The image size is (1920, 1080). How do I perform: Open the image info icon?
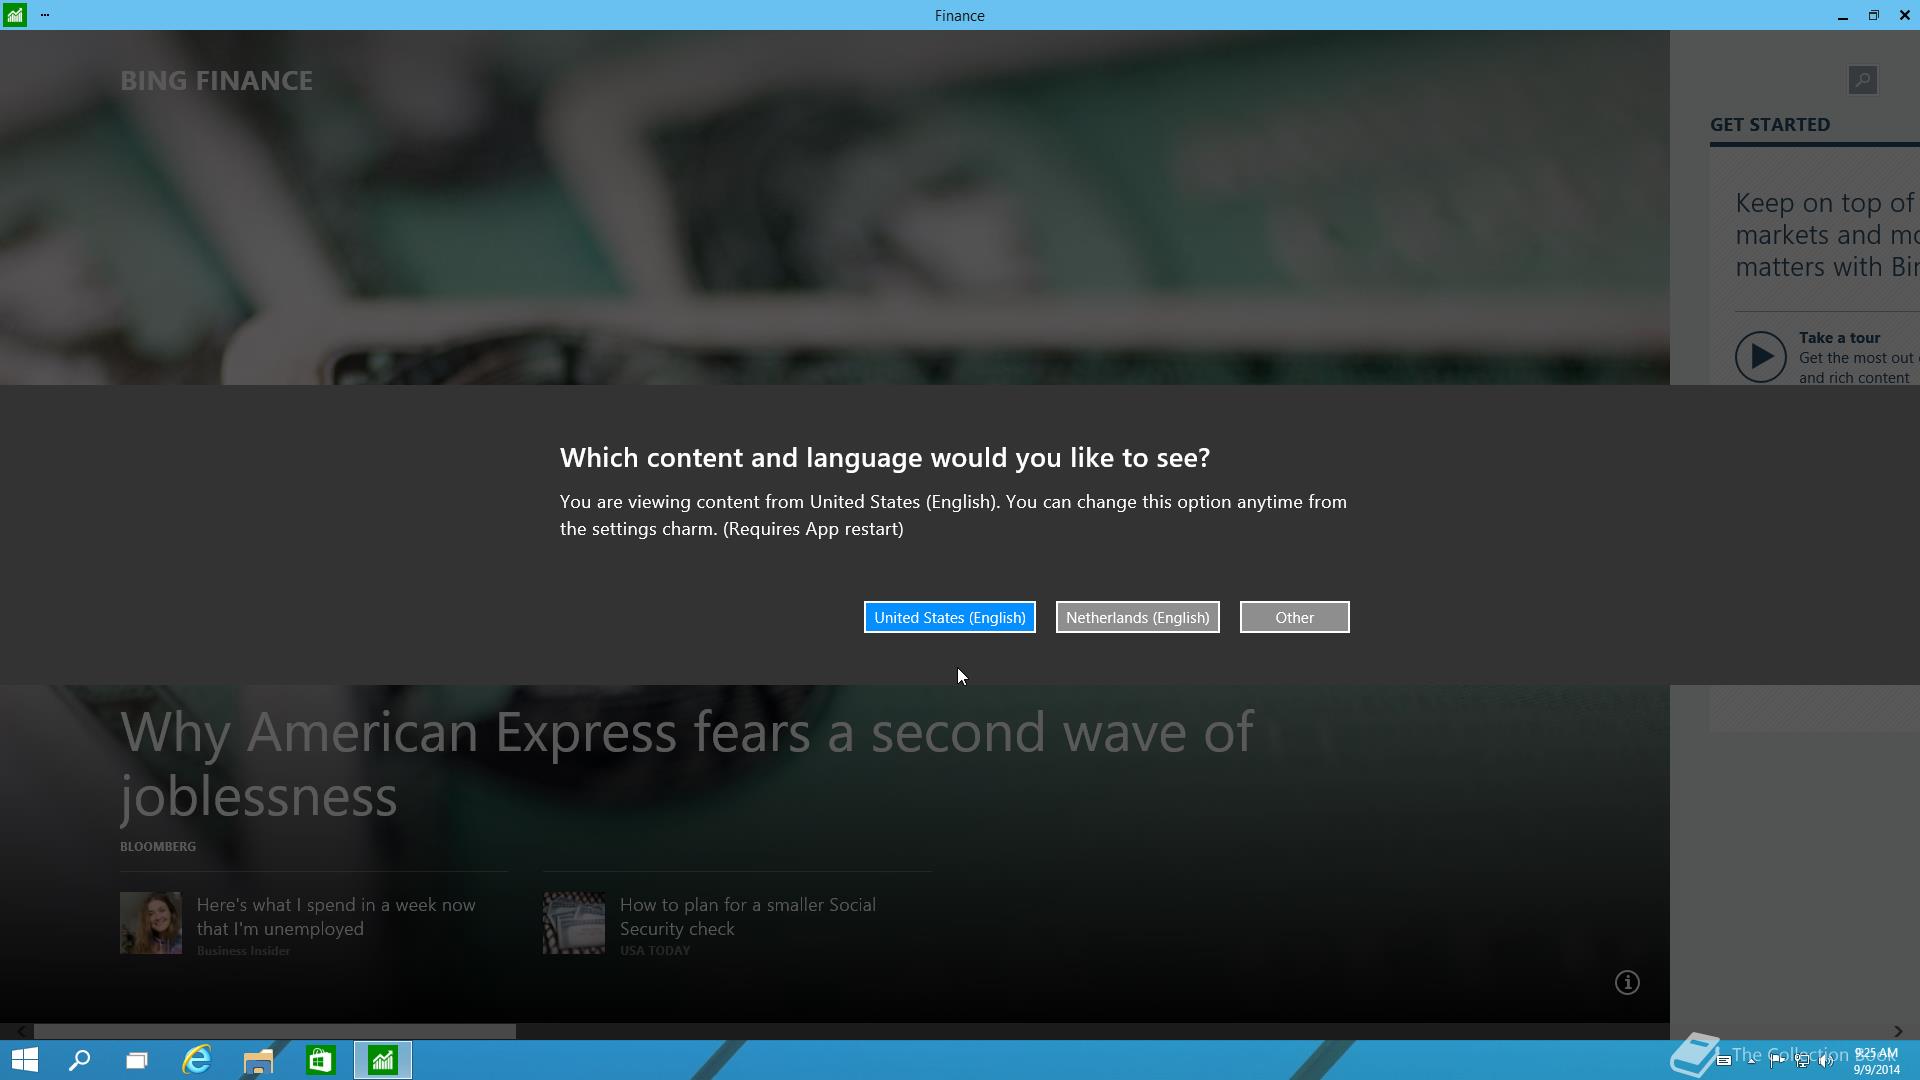coord(1627,983)
